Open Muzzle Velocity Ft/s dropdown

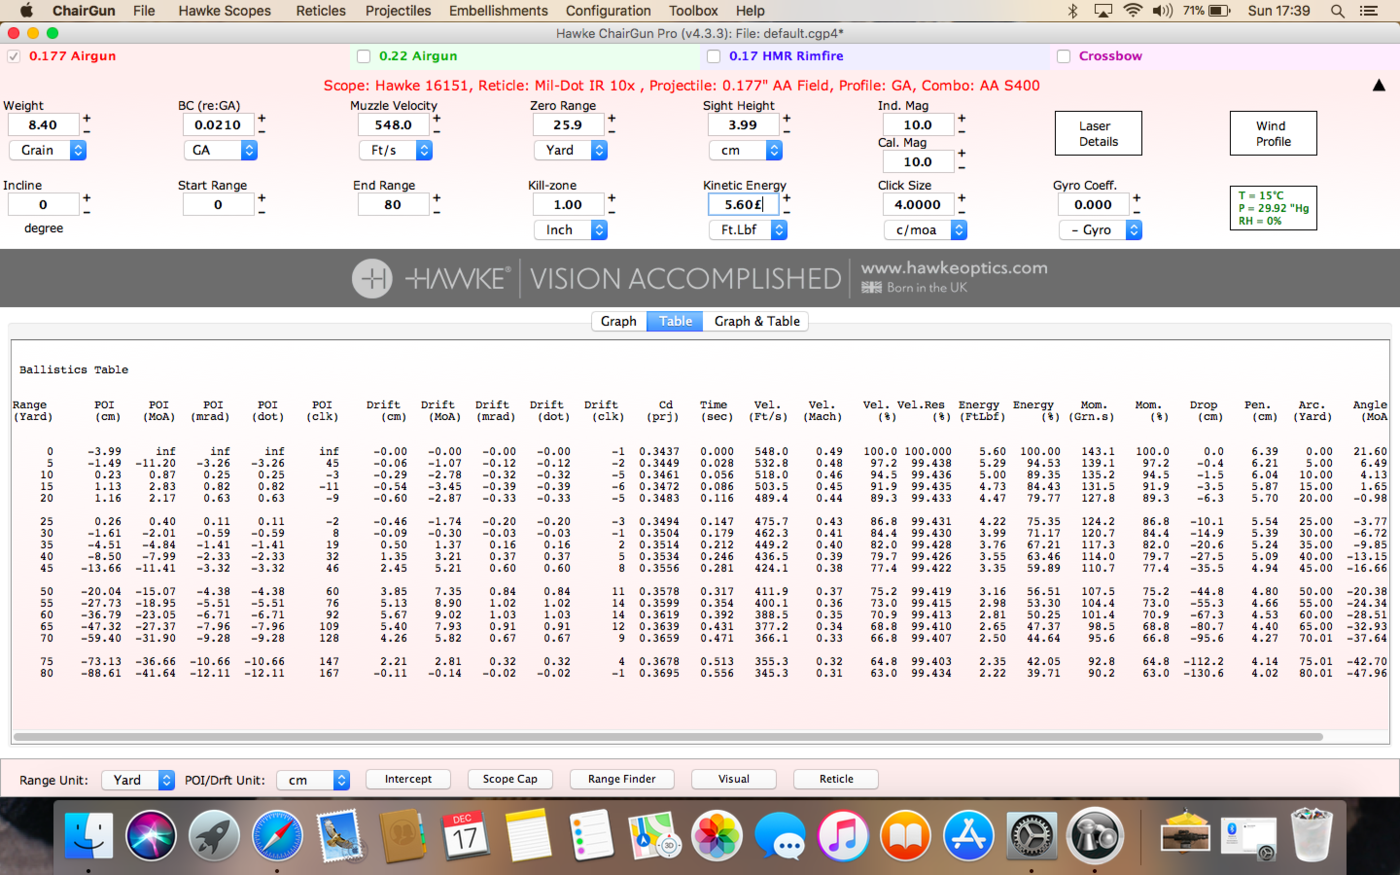[x=395, y=150]
